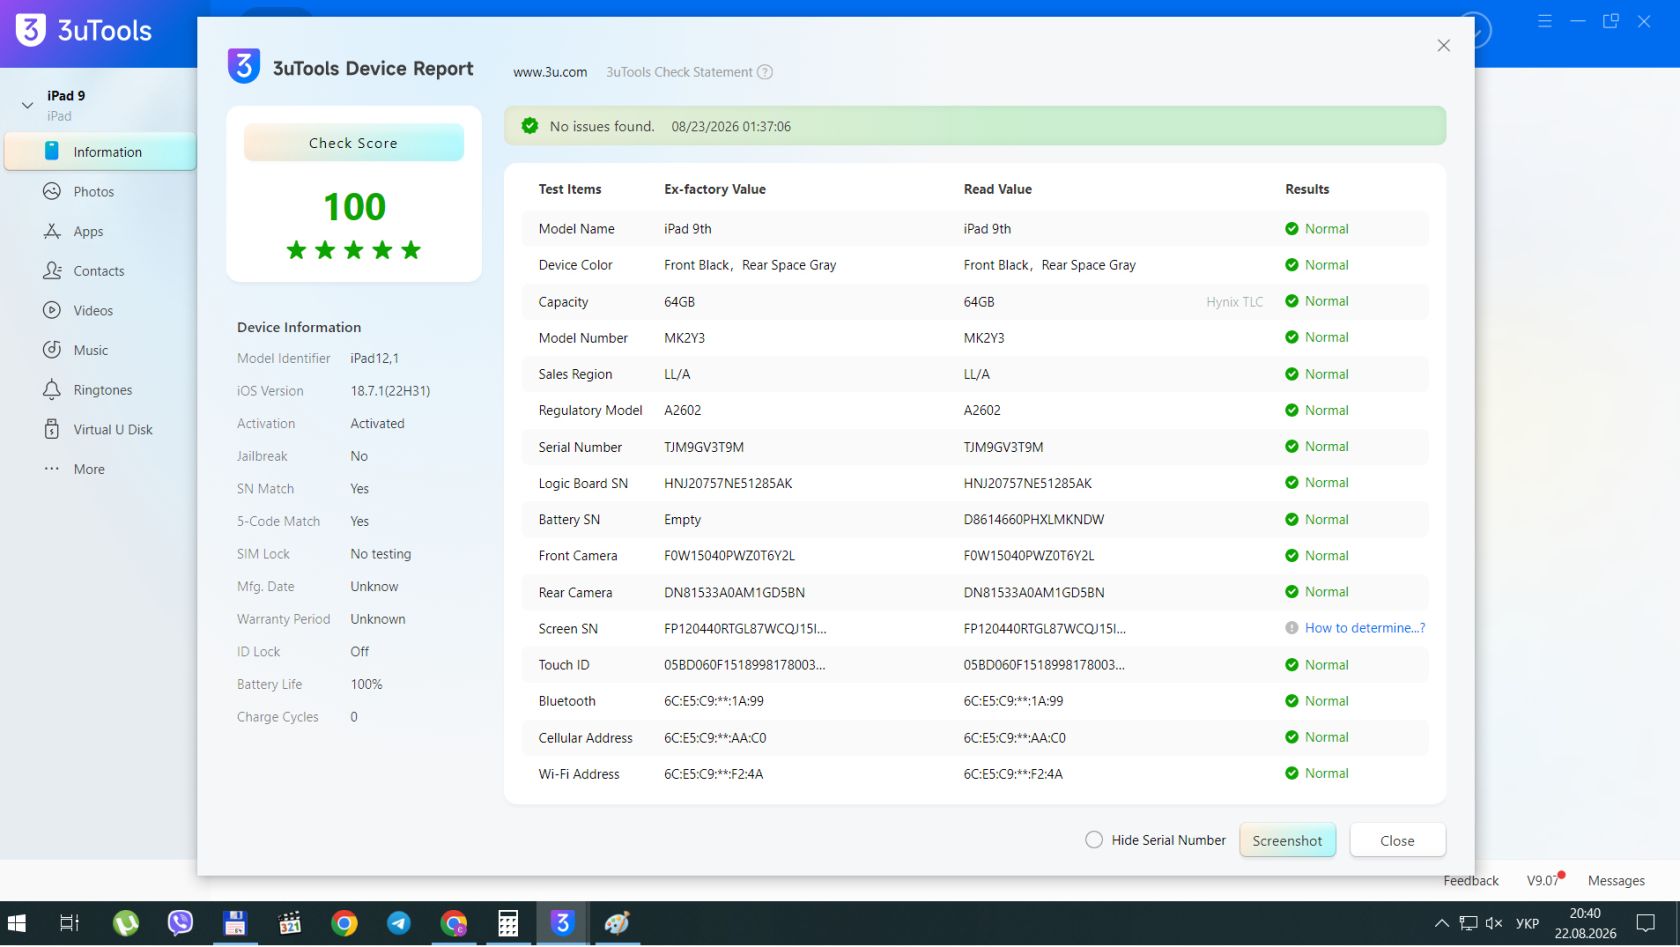Open Messages in the status bar
1680x947 pixels.
tap(1616, 881)
